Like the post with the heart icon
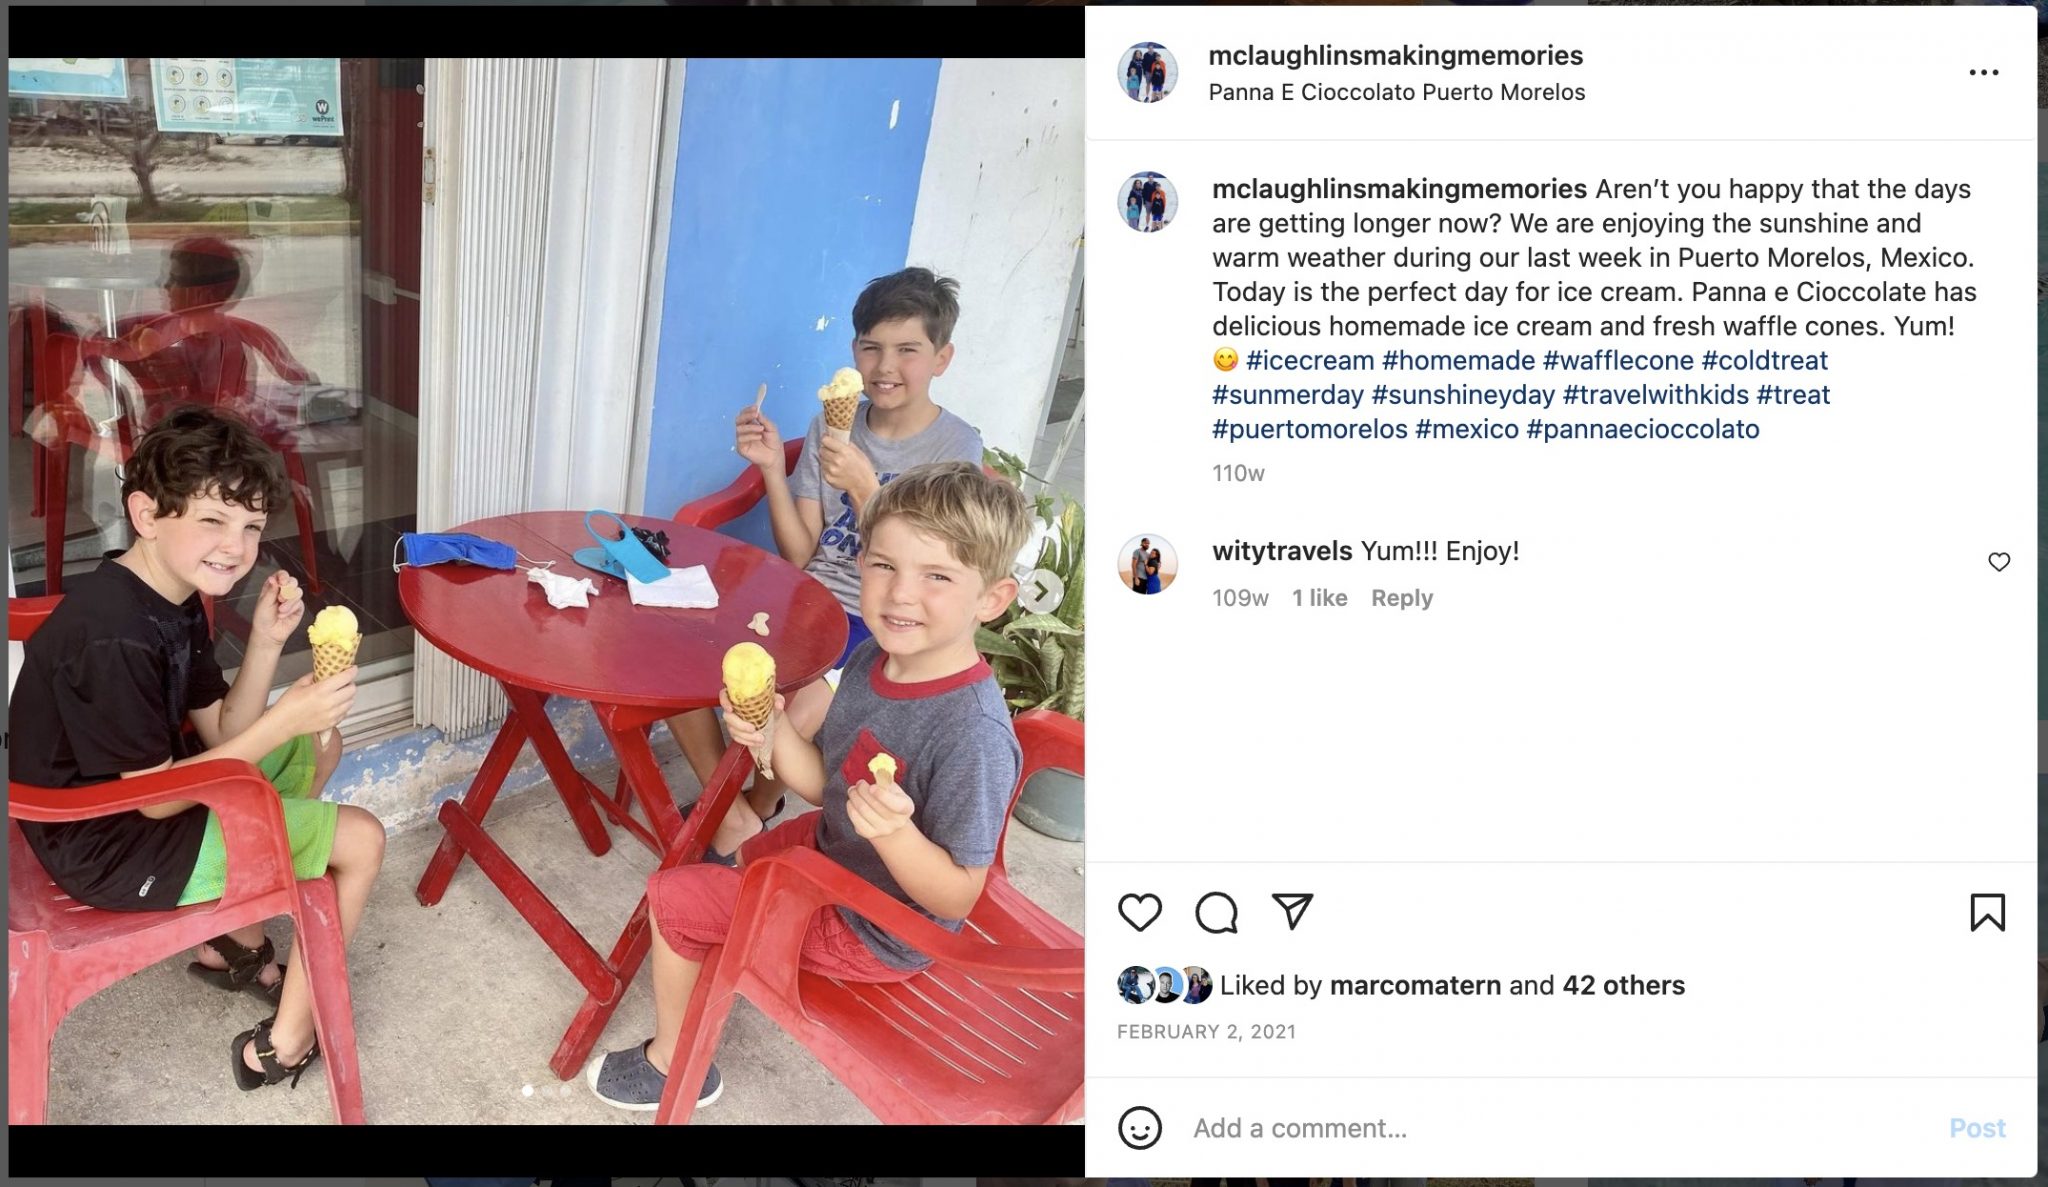2048x1187 pixels. tap(1139, 912)
